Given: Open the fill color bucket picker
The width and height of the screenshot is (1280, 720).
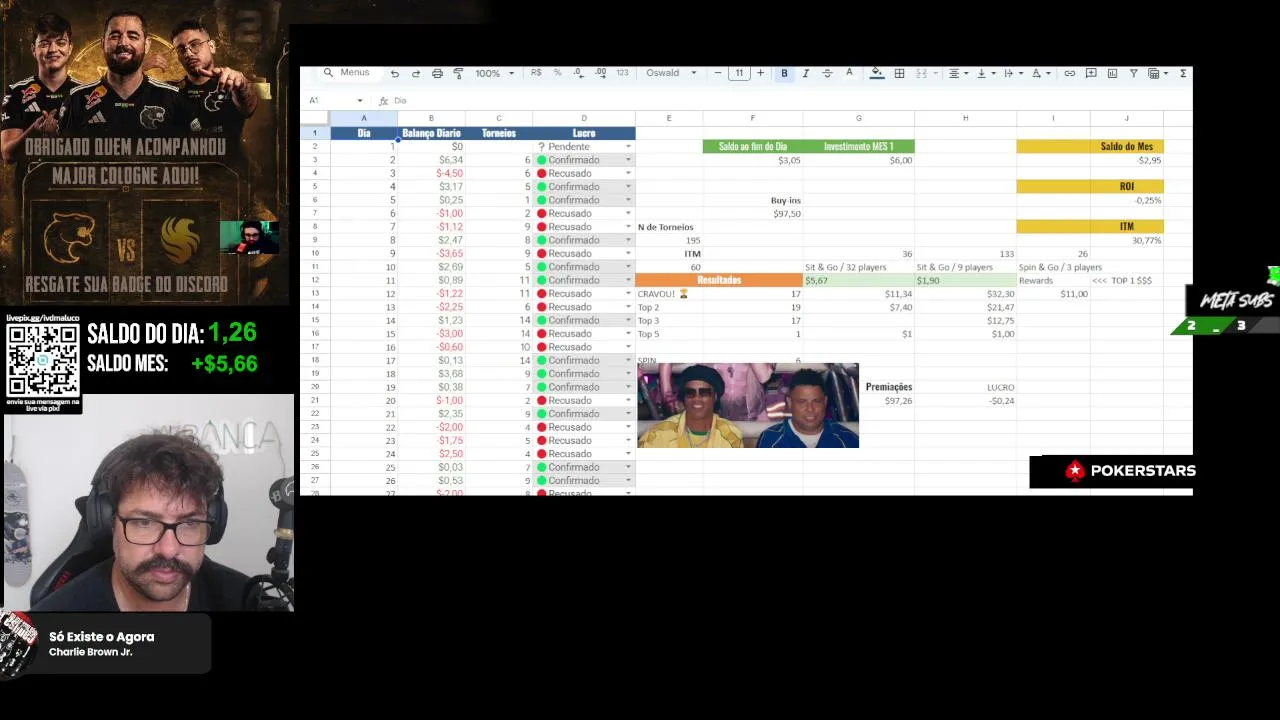Looking at the screenshot, I should click(877, 73).
